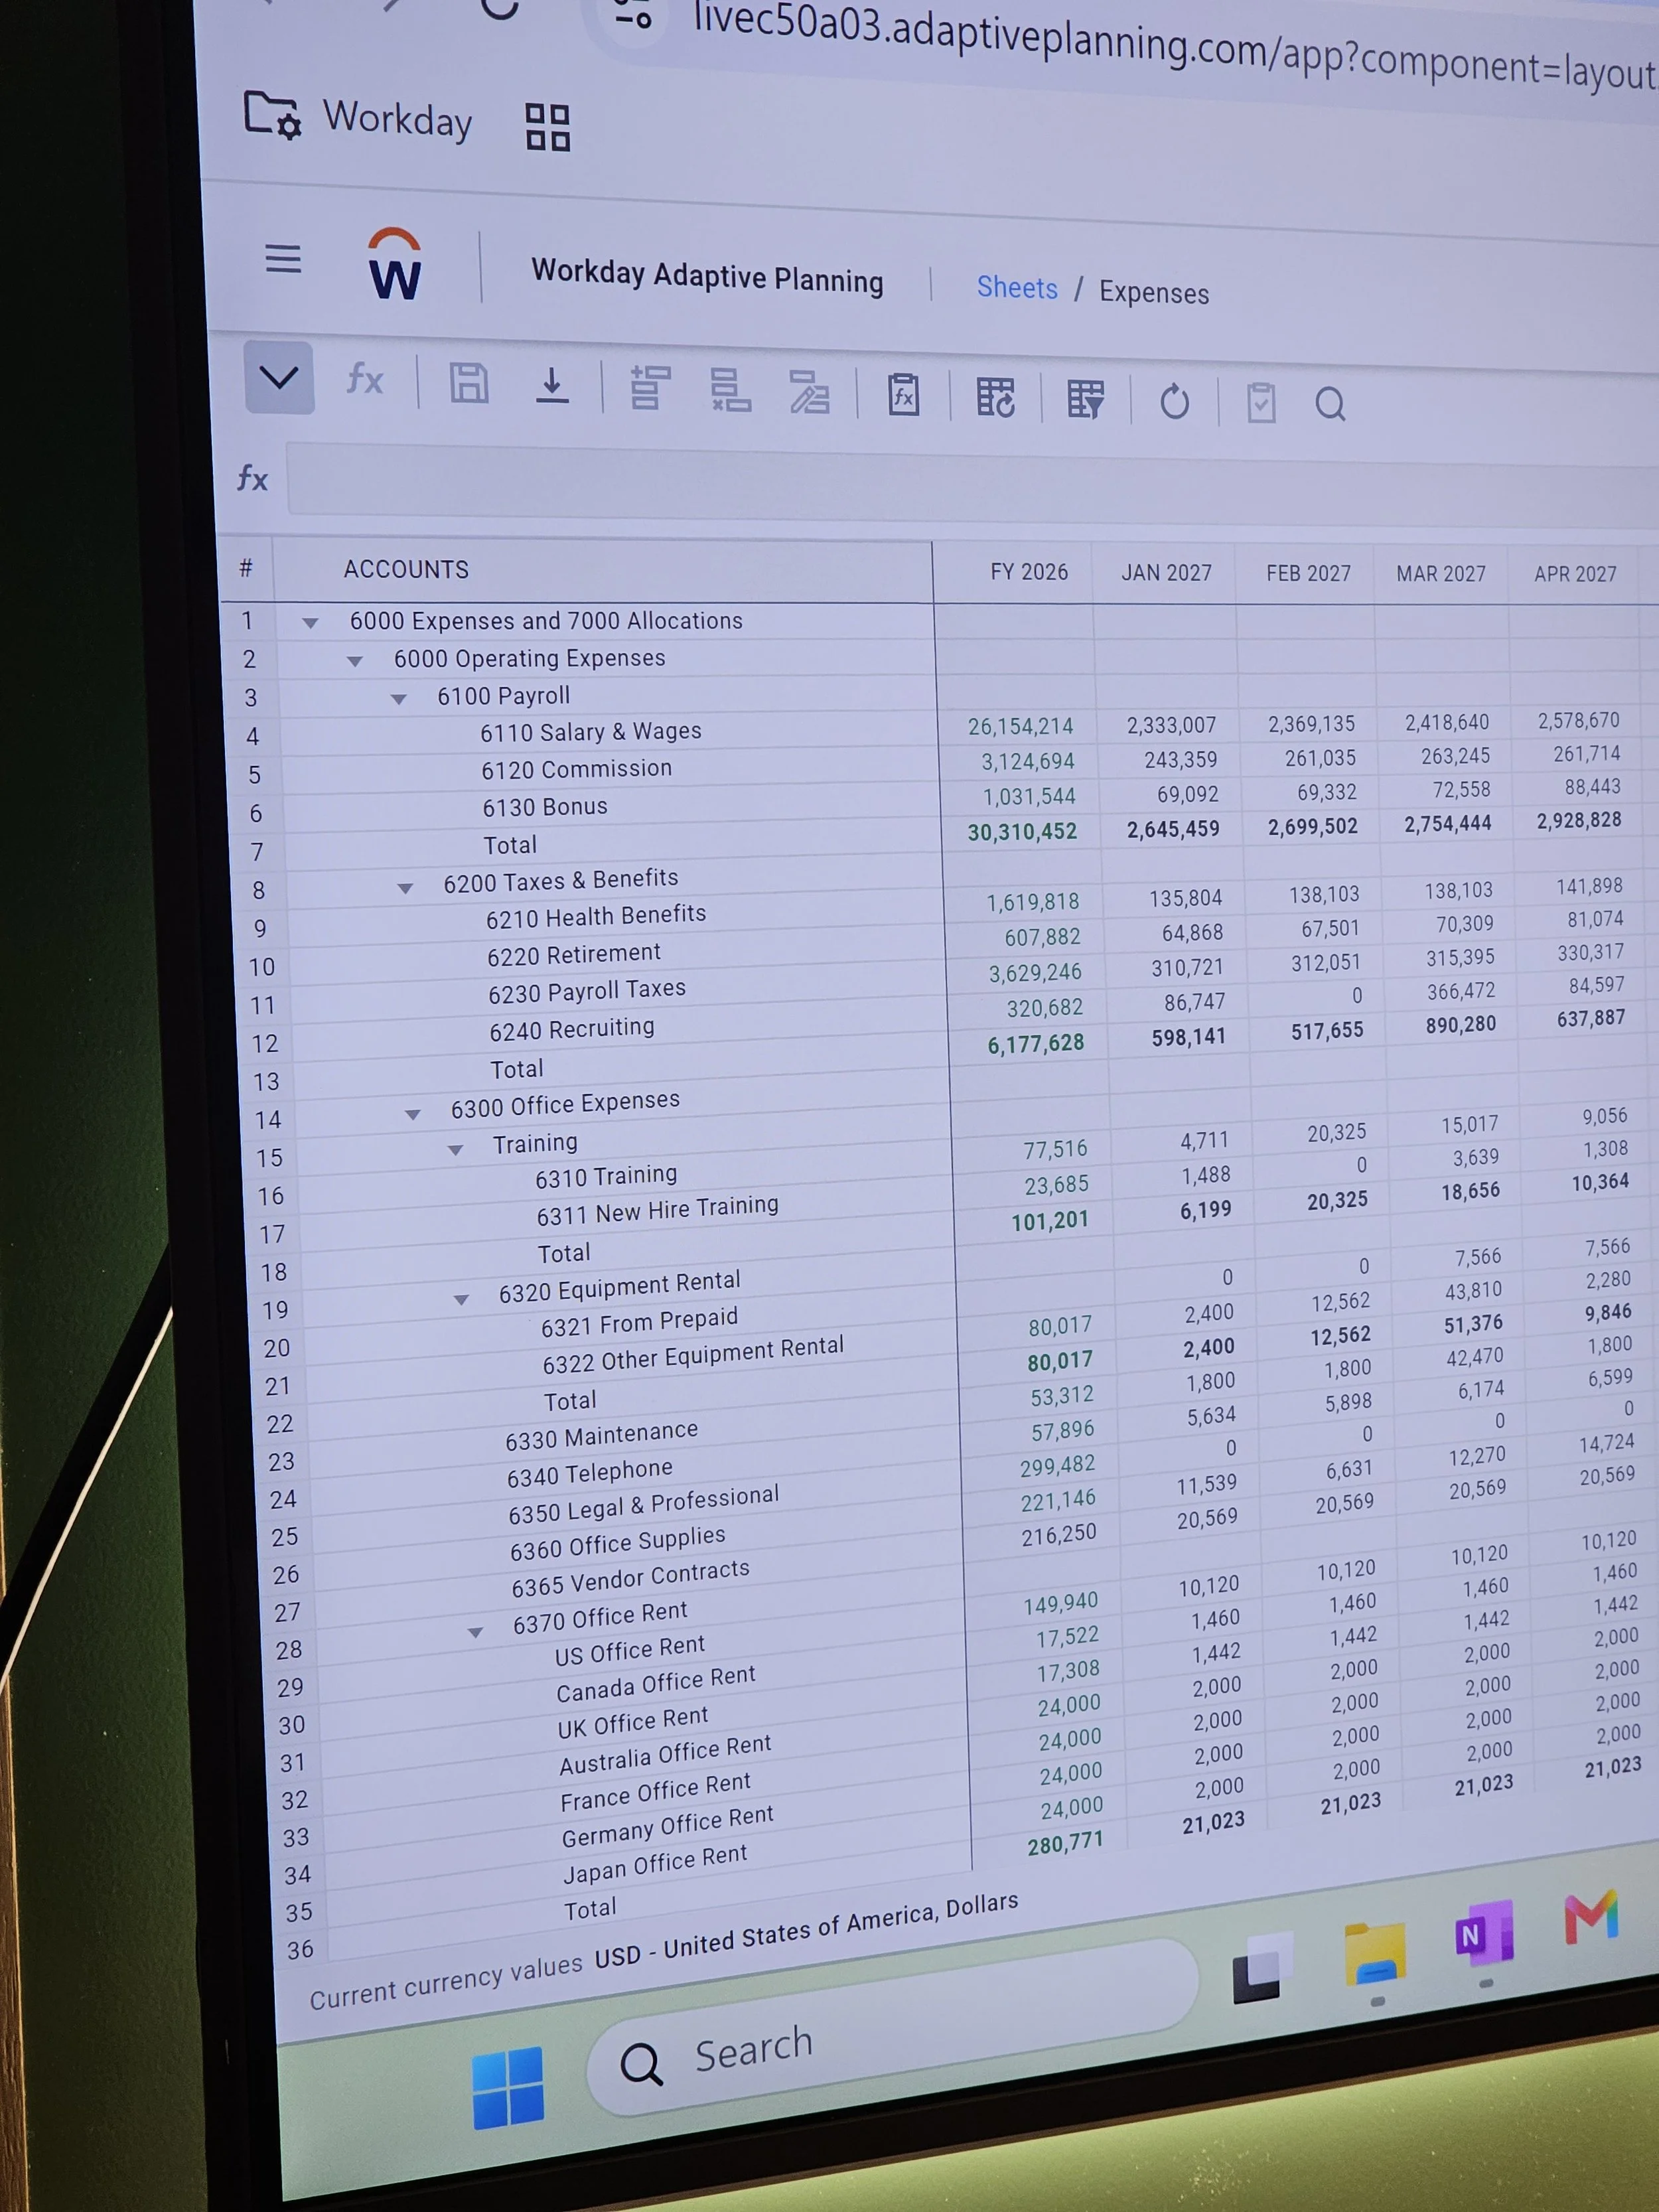Viewport: 1659px width, 2212px height.
Task: Open the browser tab grid icon
Action: click(x=548, y=127)
